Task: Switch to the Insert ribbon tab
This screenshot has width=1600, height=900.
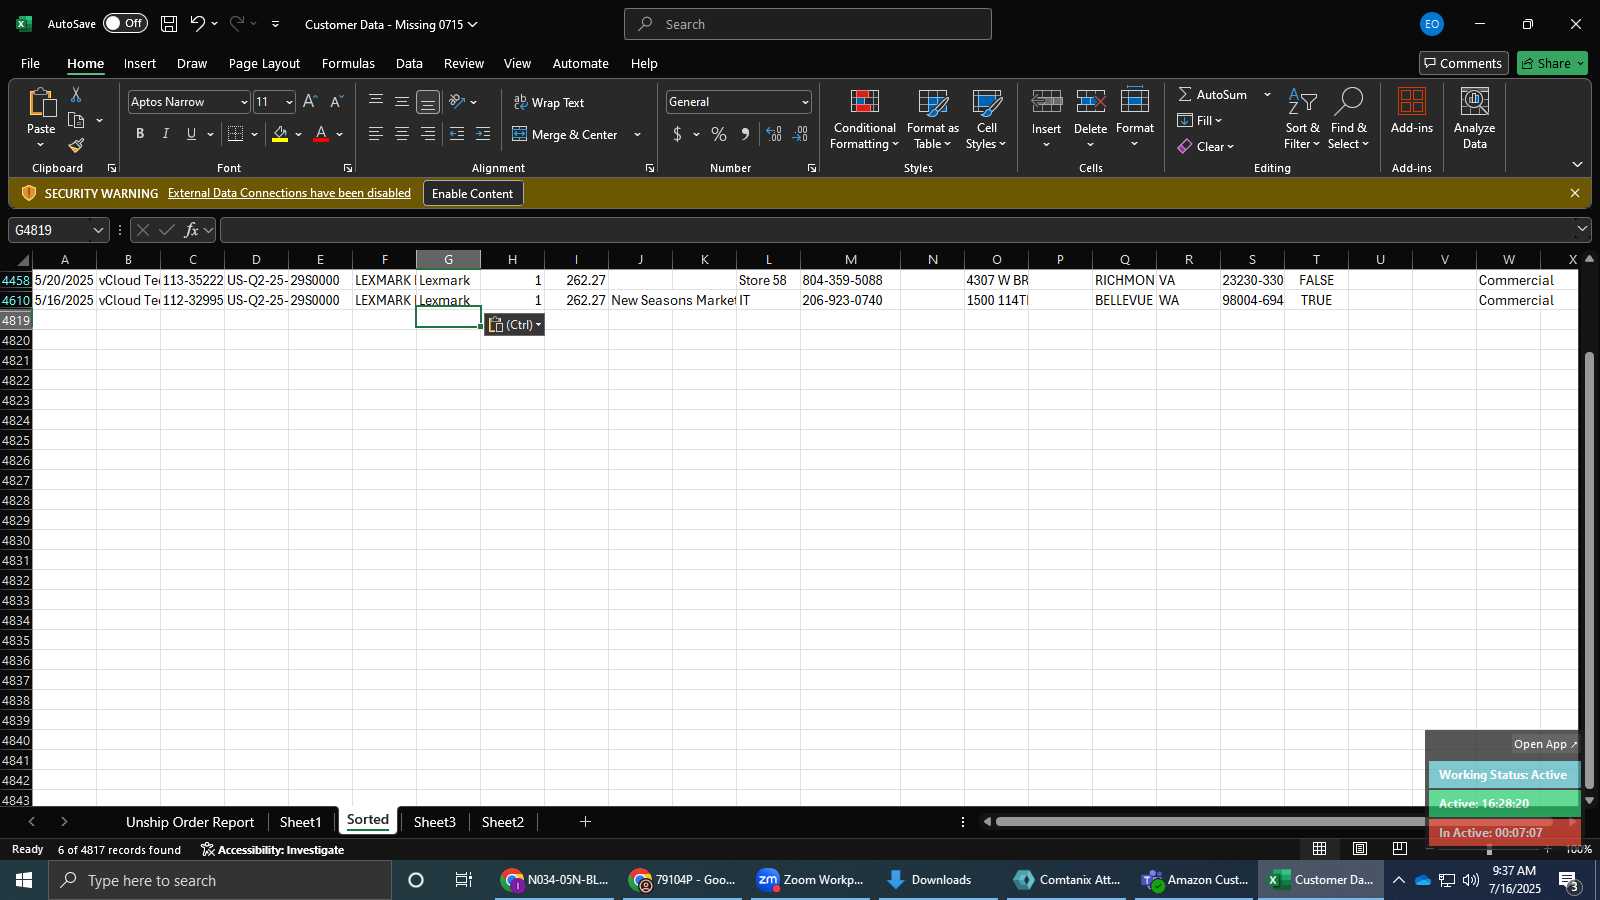Action: pyautogui.click(x=140, y=63)
